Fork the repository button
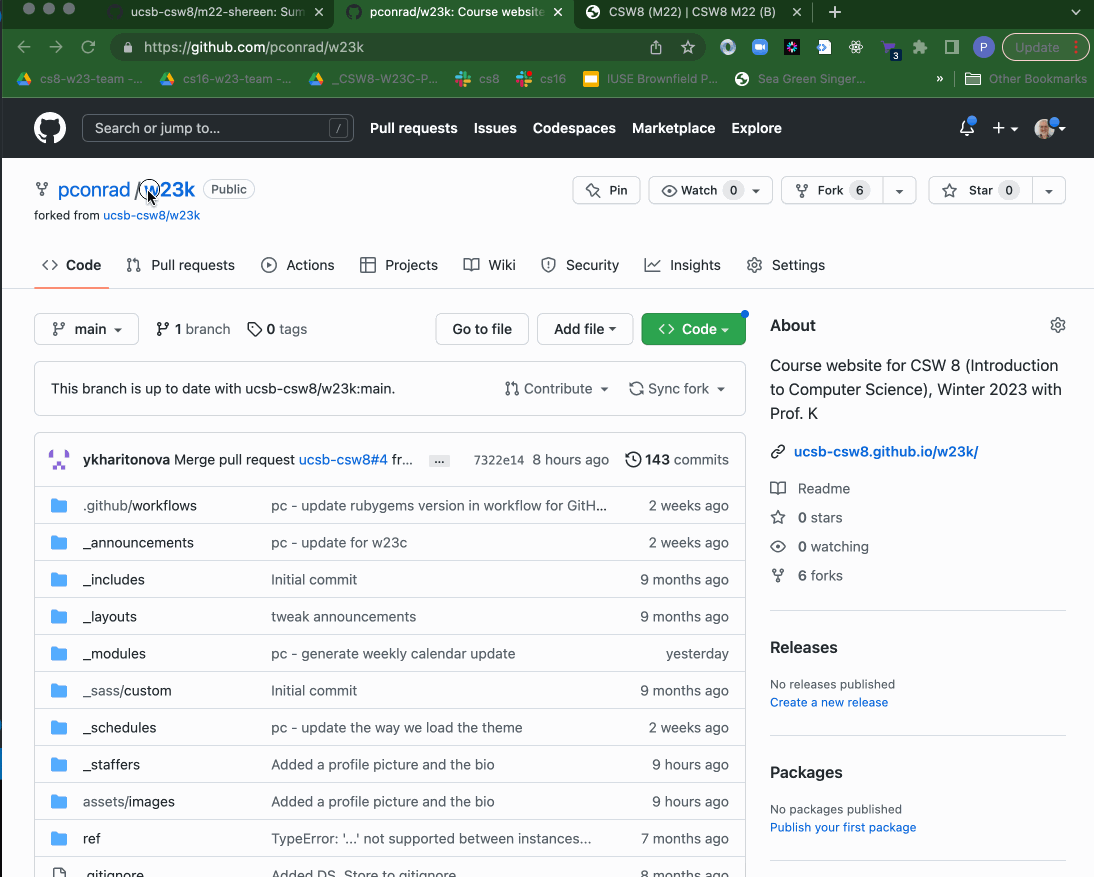Viewport: 1094px width, 877px height. coord(832,190)
